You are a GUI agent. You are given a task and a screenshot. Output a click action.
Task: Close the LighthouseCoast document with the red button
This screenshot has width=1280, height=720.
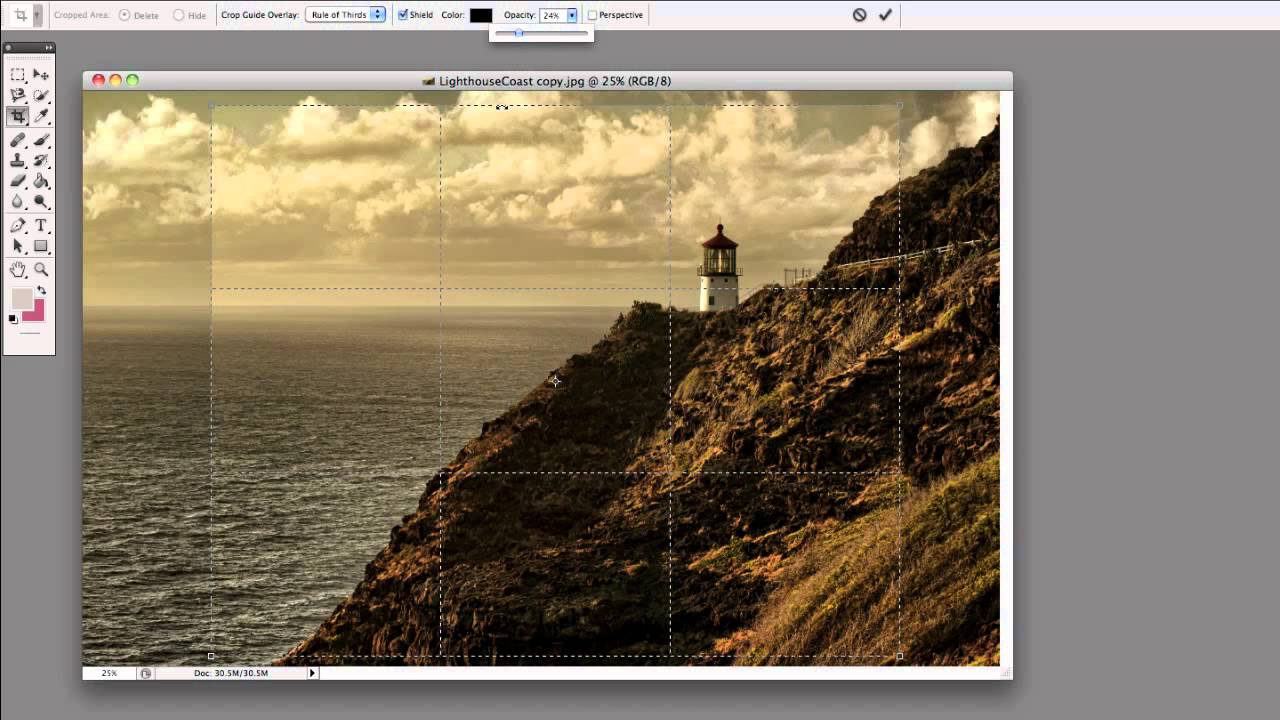pyautogui.click(x=98, y=80)
